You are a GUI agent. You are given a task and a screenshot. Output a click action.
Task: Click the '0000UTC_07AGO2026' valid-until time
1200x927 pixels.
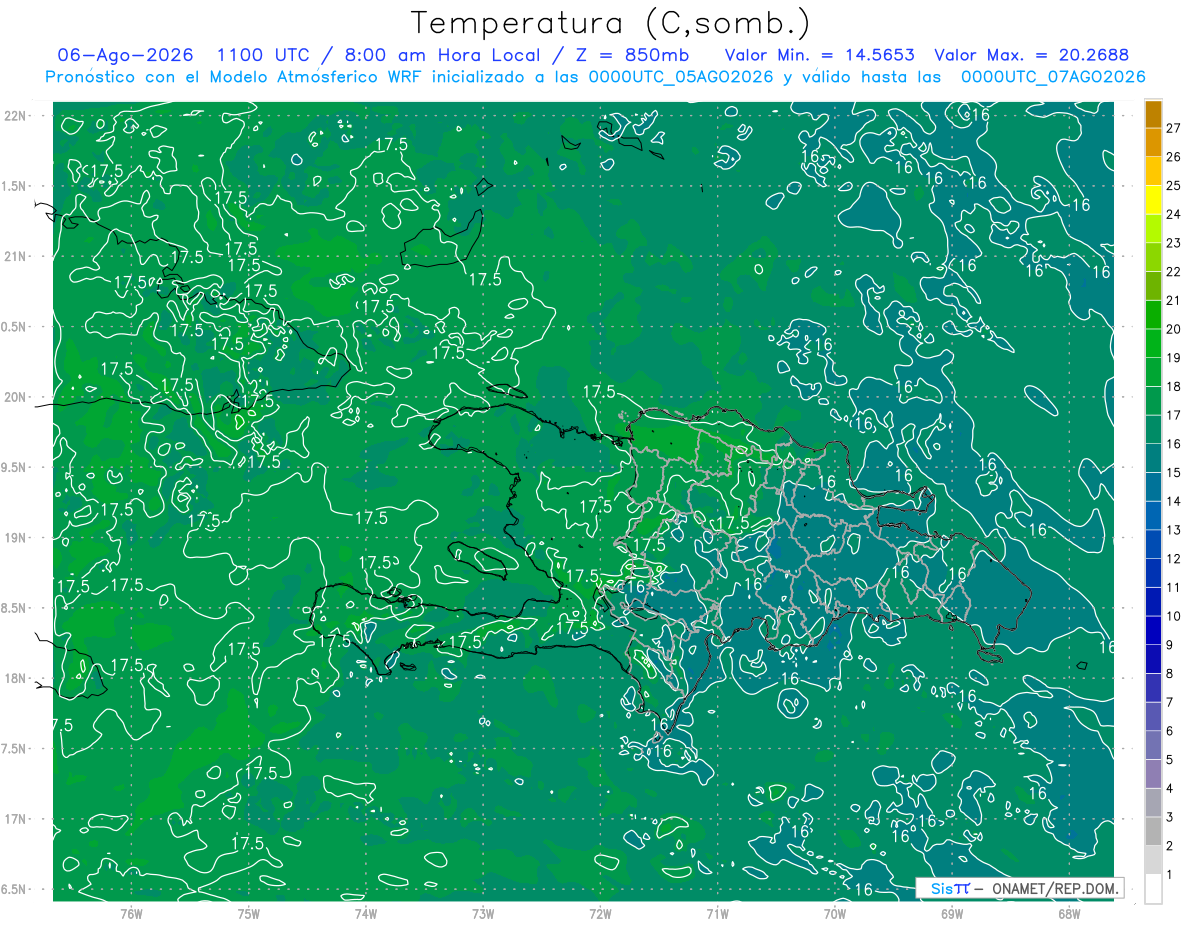click(x=1053, y=77)
